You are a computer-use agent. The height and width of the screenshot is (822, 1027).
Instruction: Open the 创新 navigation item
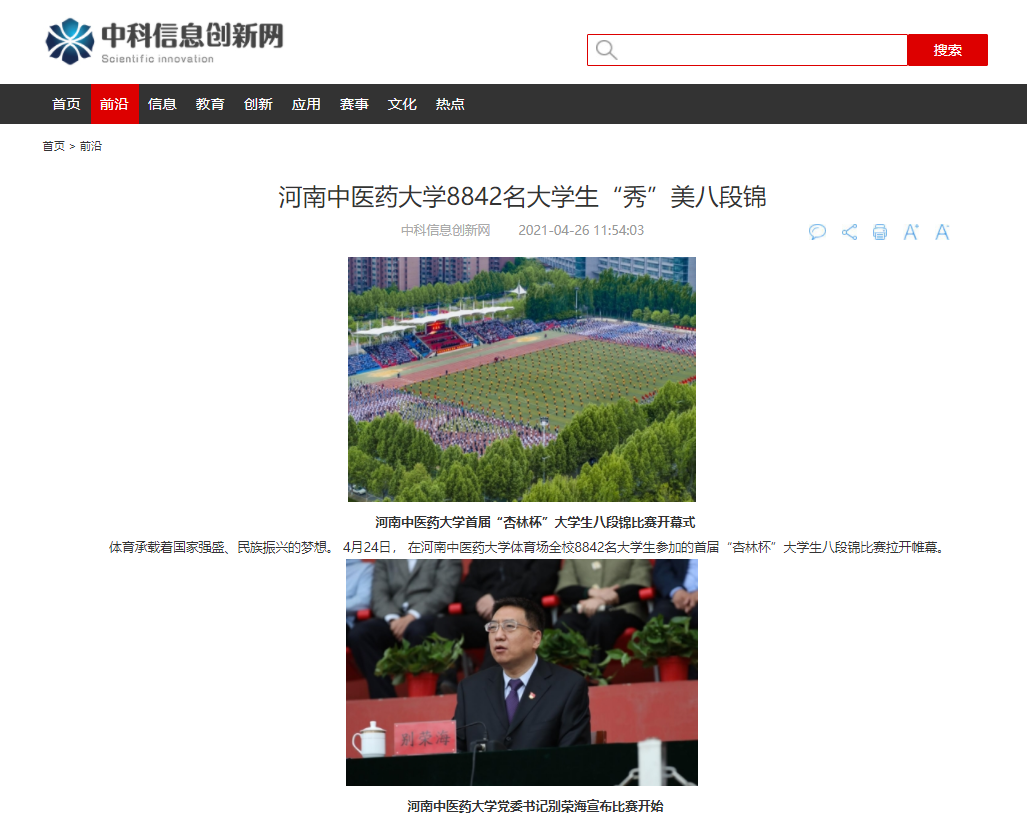pos(258,104)
